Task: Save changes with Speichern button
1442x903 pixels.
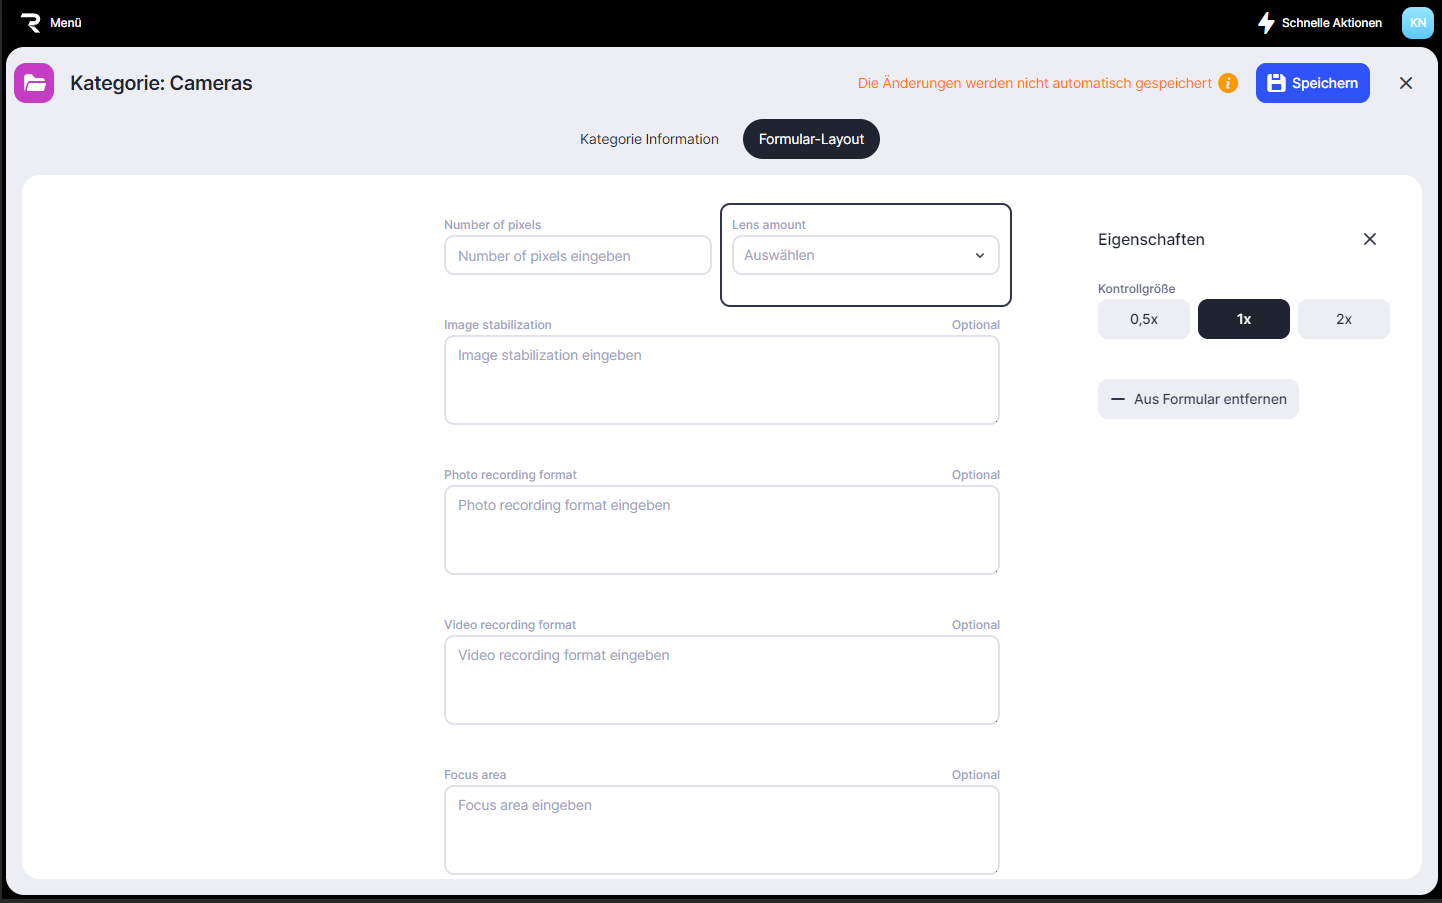Action: pyautogui.click(x=1312, y=83)
